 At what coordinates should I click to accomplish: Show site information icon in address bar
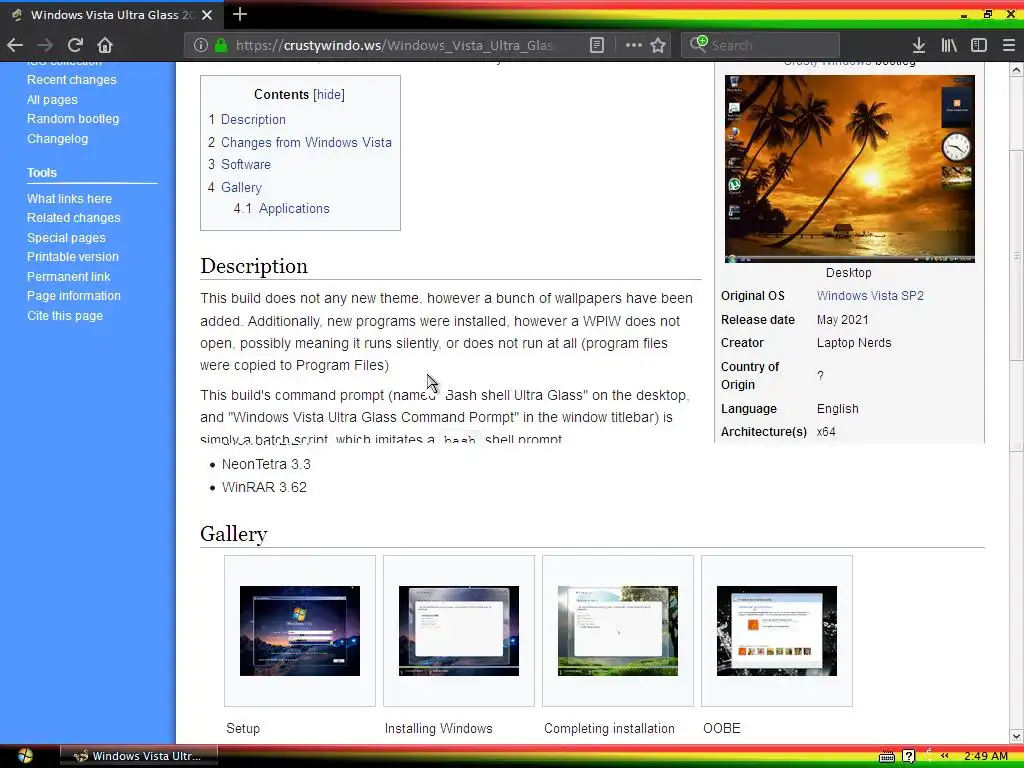click(x=200, y=45)
